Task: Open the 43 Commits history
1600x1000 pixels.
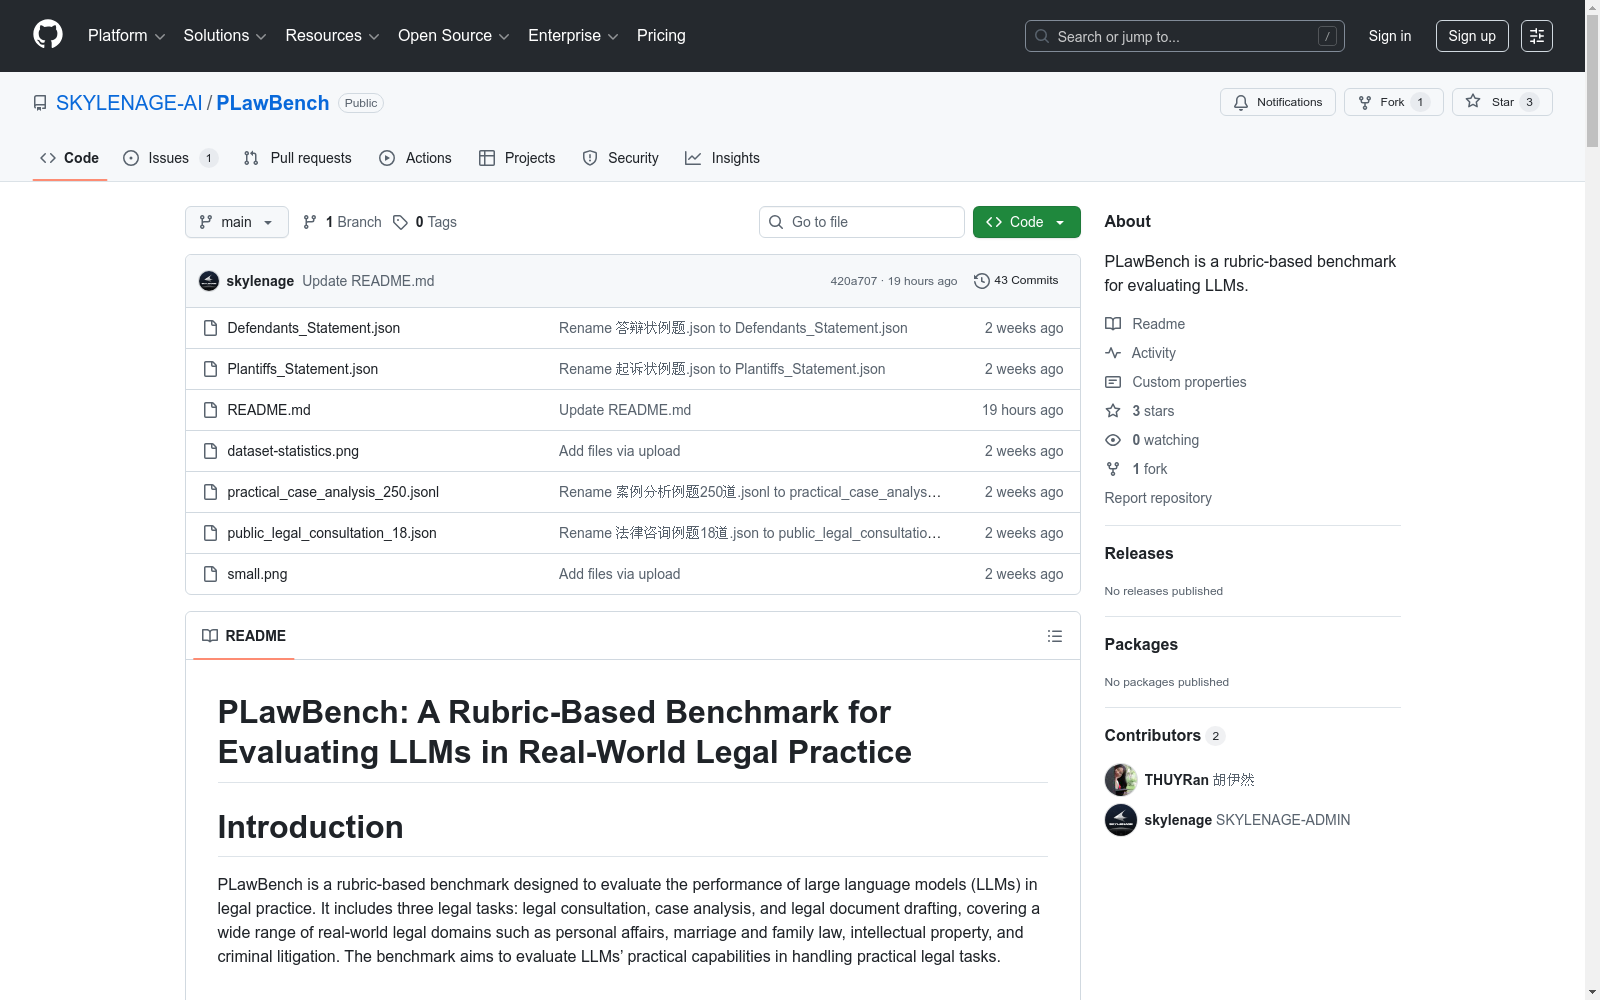Action: (1016, 281)
